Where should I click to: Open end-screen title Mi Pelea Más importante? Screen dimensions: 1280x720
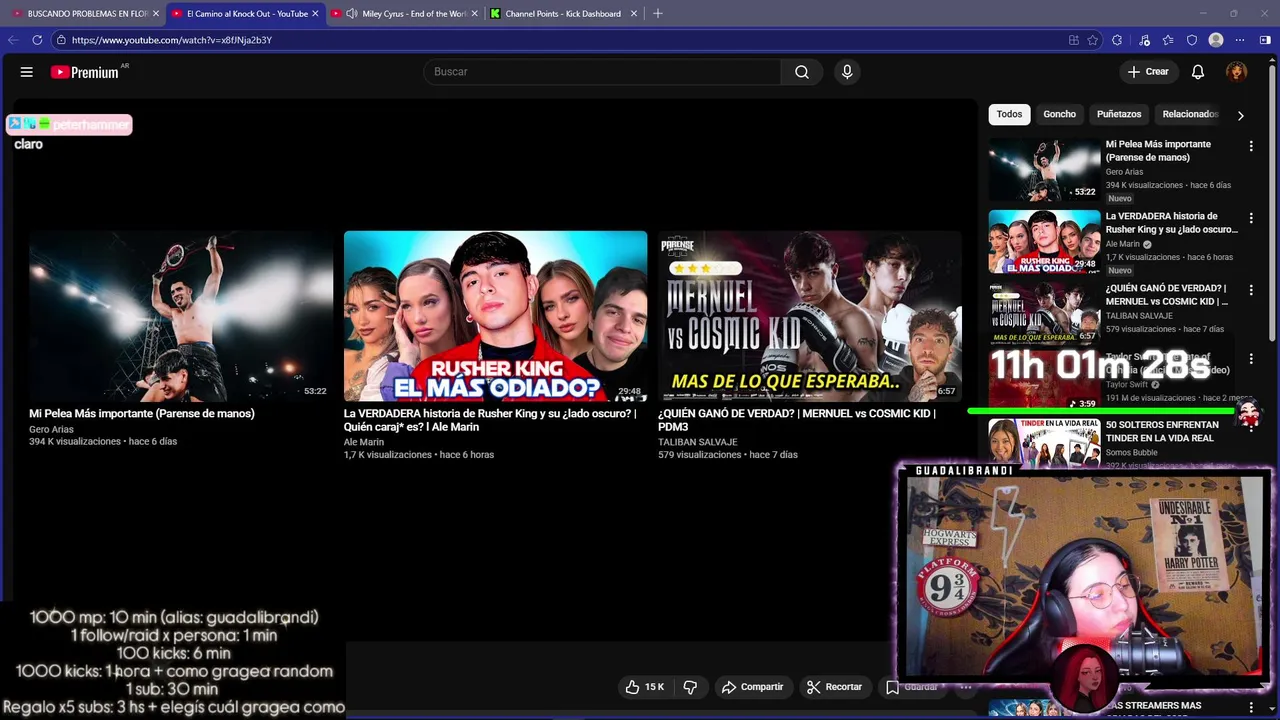142,413
